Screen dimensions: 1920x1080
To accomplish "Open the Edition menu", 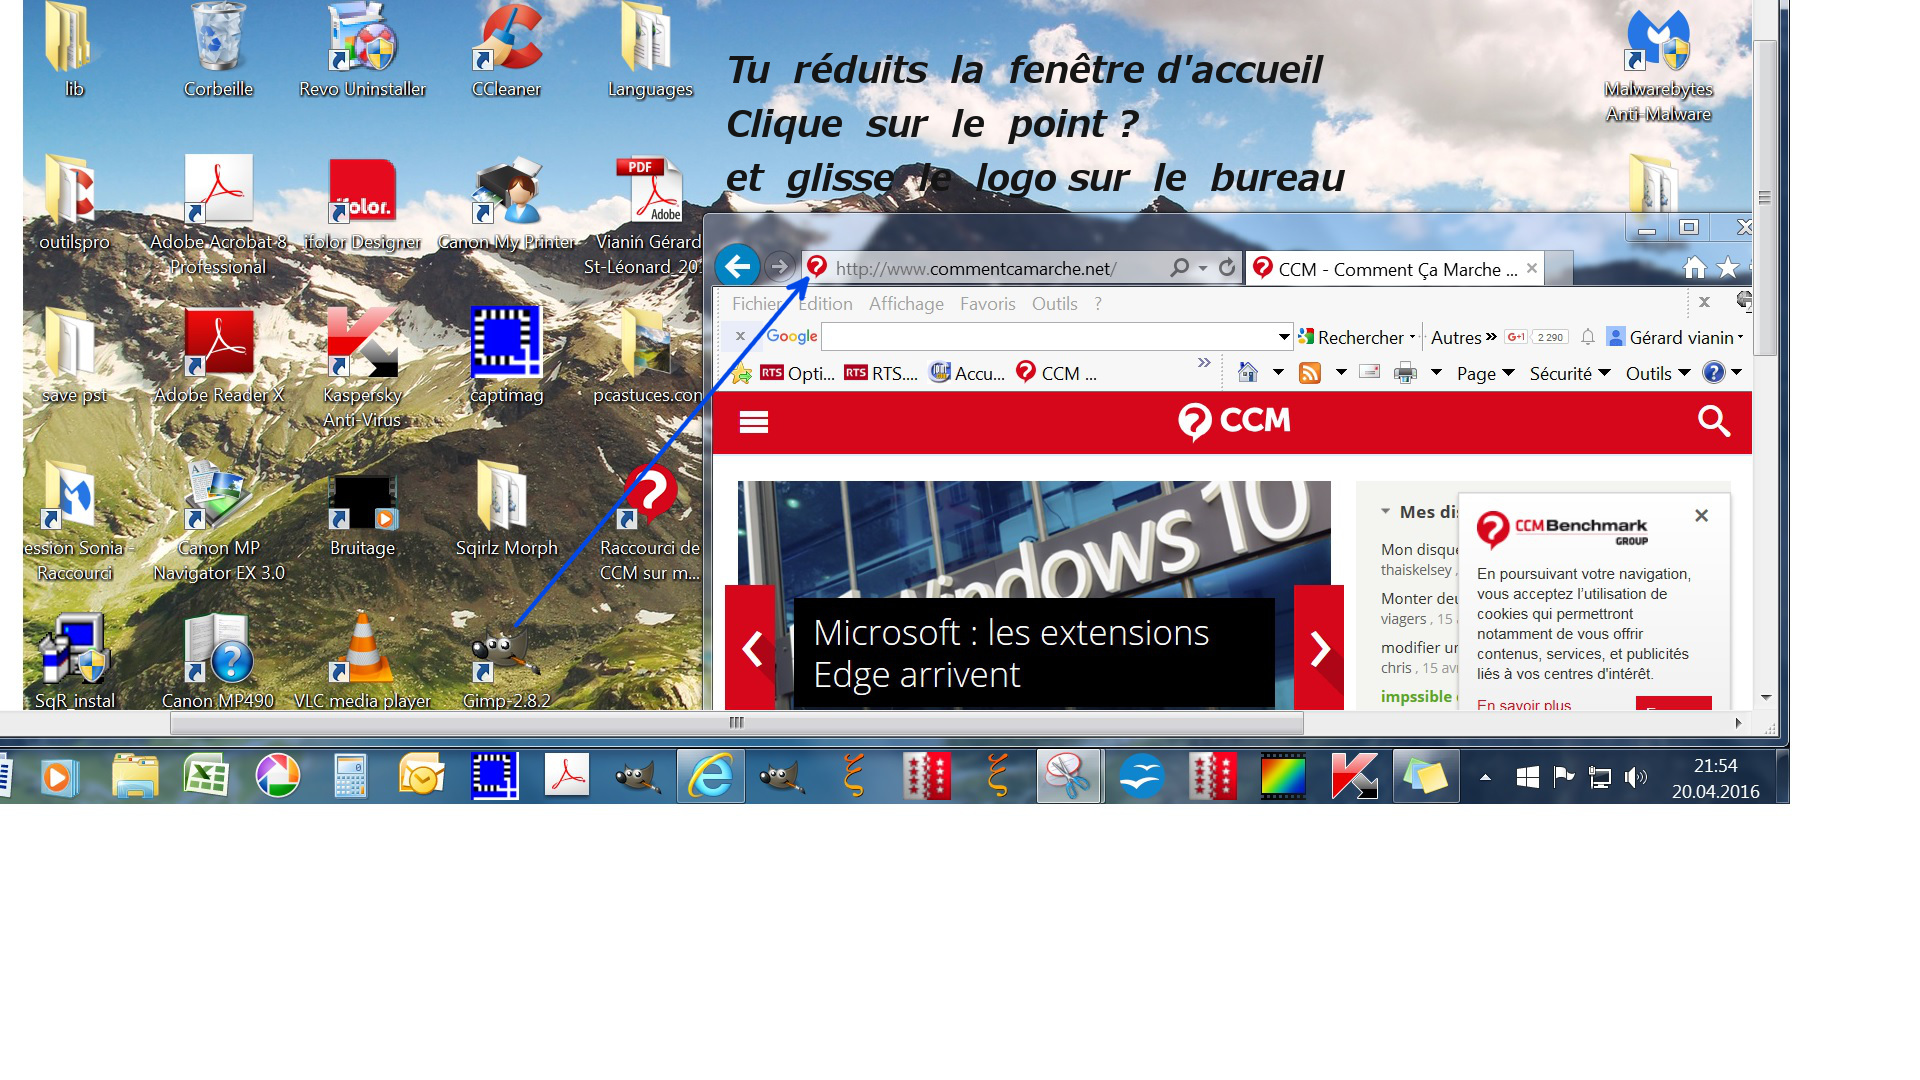I will 825,303.
